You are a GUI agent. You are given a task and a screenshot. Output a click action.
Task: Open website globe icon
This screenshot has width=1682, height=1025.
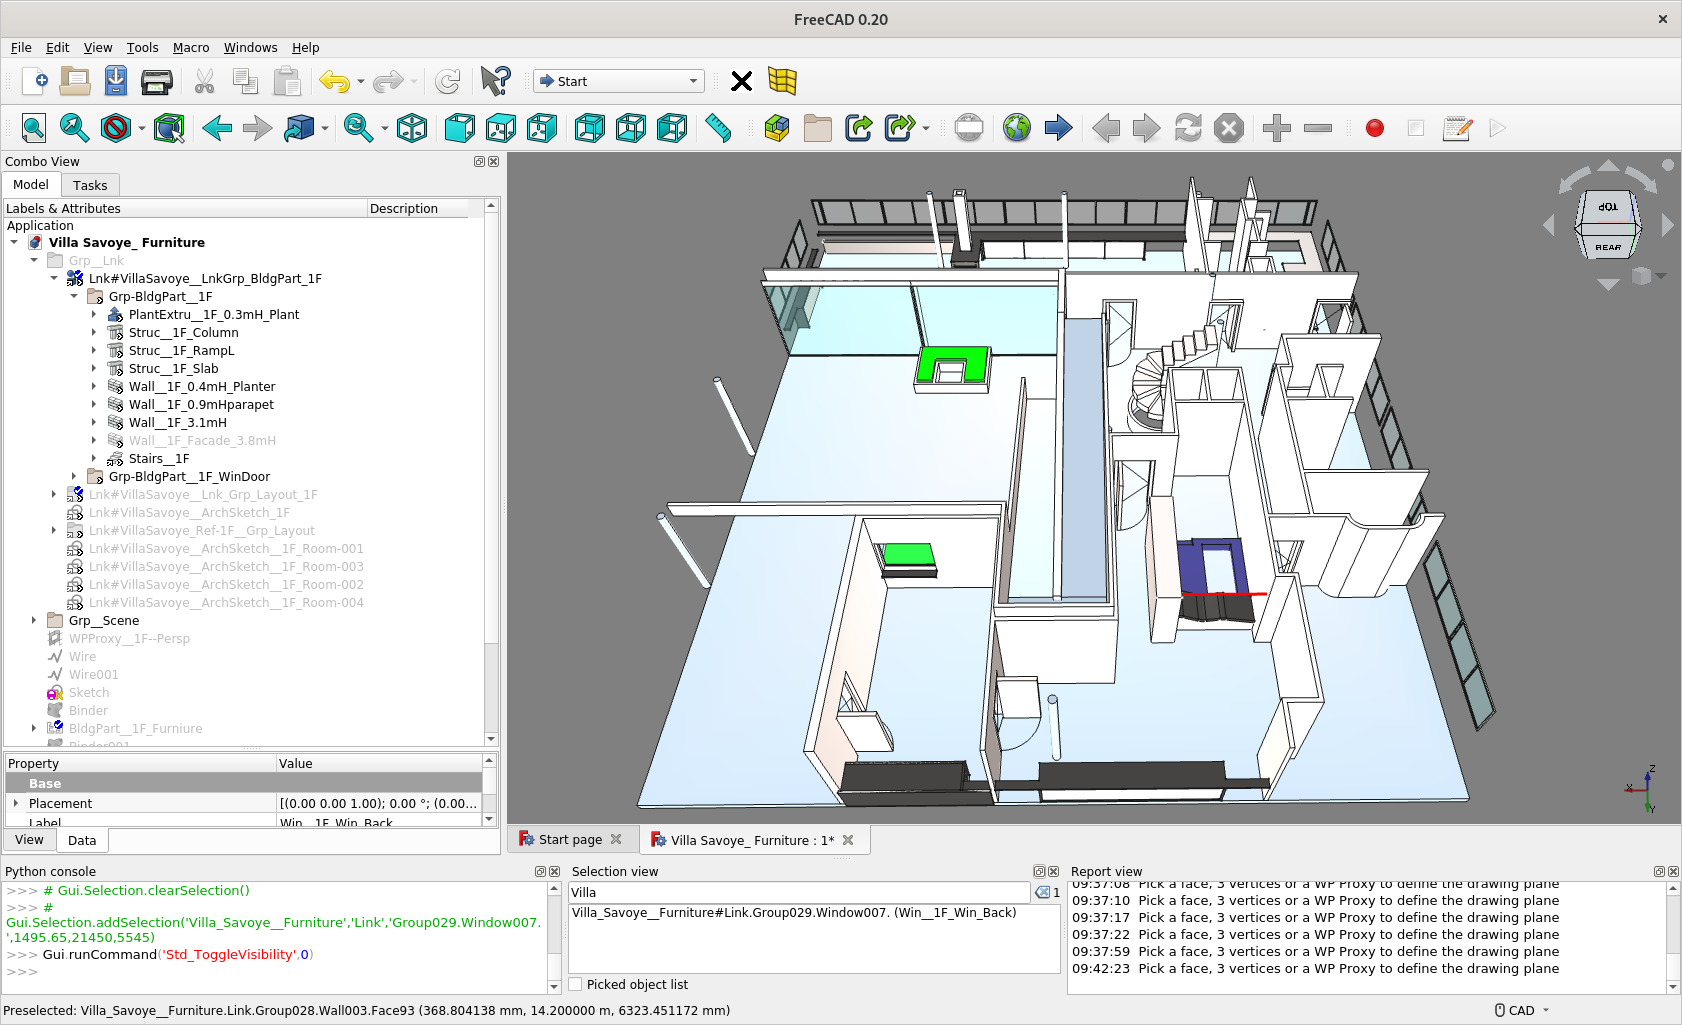pos(1017,128)
